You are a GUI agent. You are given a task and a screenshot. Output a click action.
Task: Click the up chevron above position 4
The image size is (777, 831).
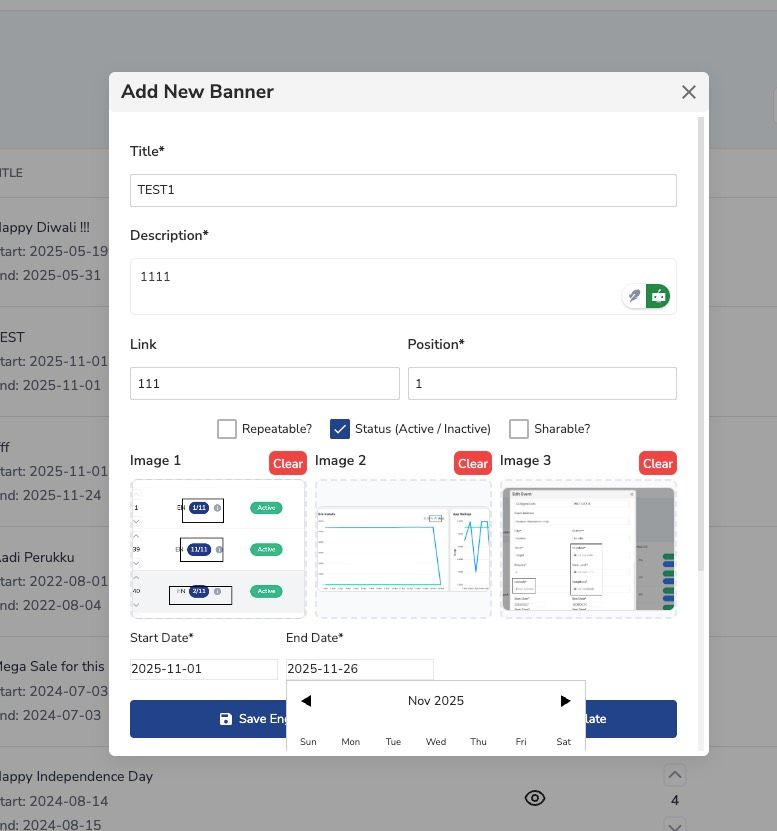674,775
